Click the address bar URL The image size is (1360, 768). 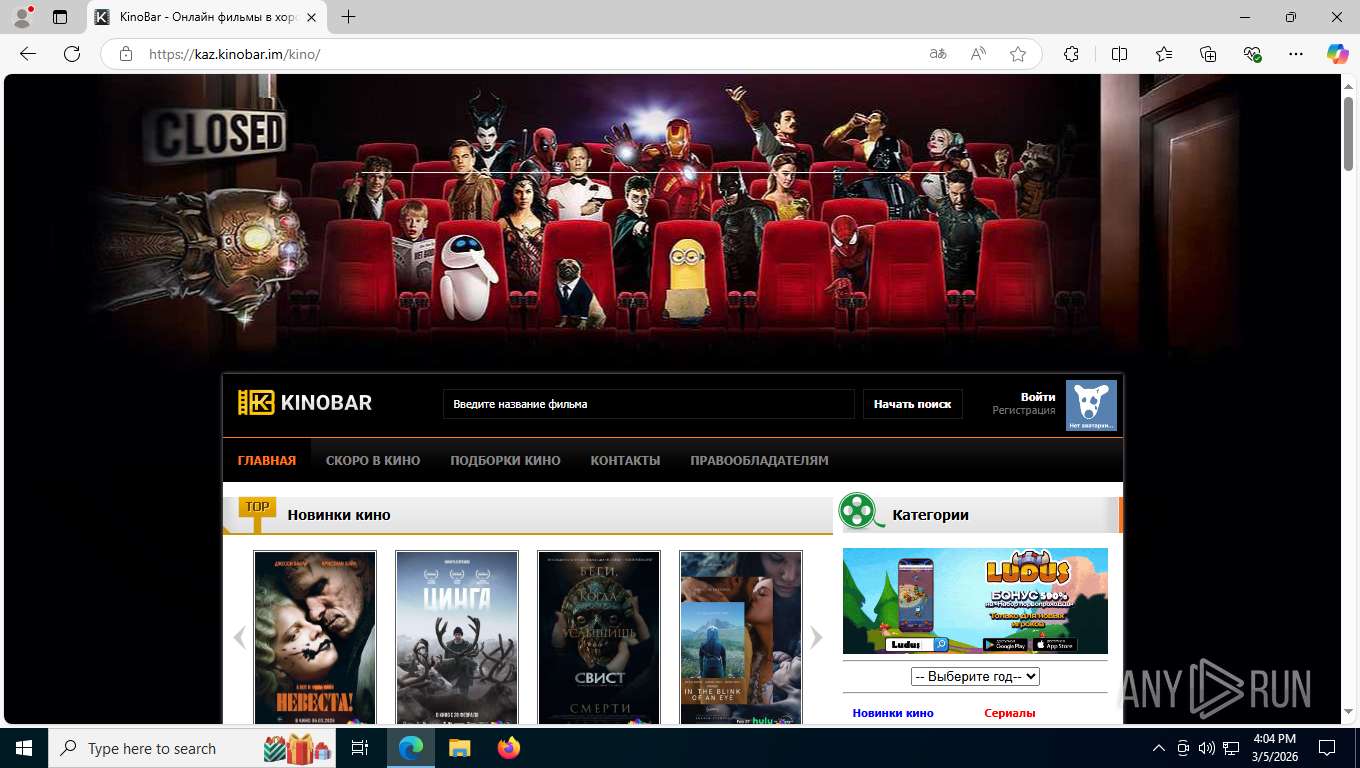click(234, 54)
